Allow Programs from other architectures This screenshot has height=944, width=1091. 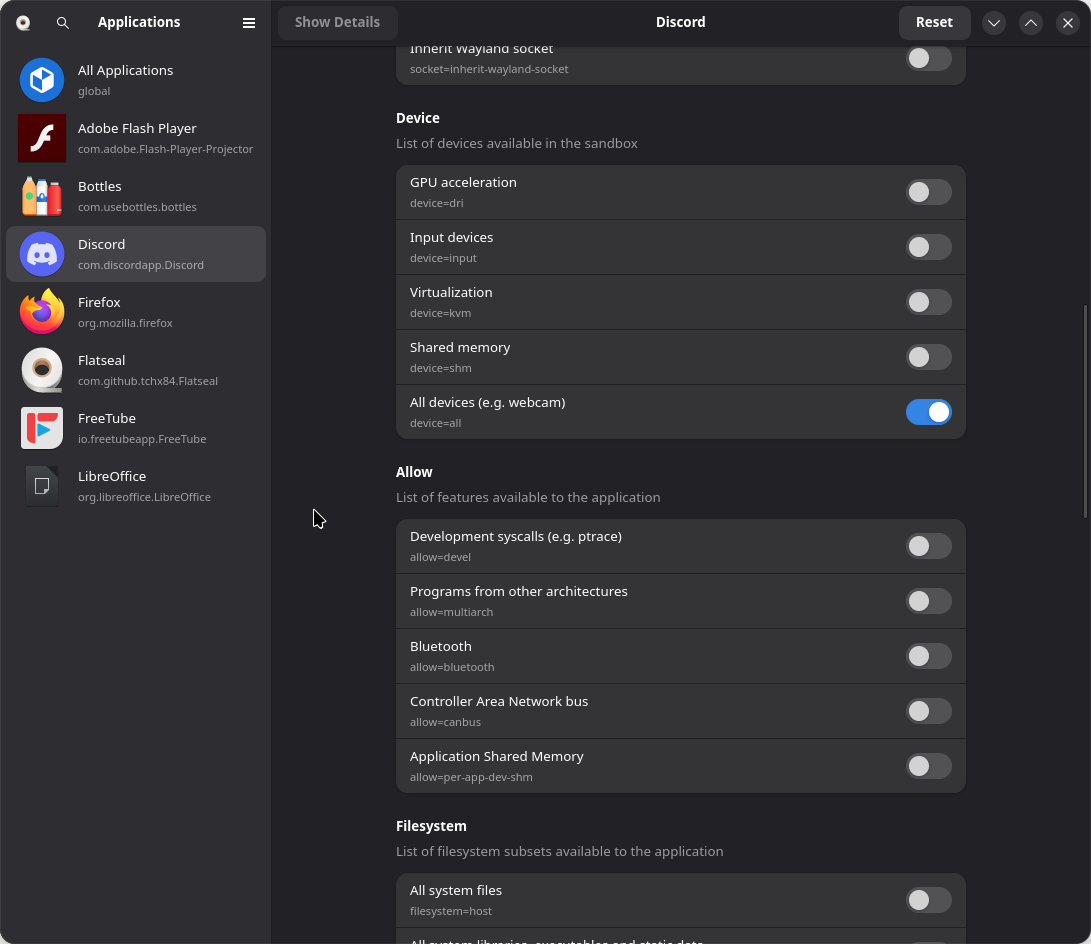[x=928, y=601]
